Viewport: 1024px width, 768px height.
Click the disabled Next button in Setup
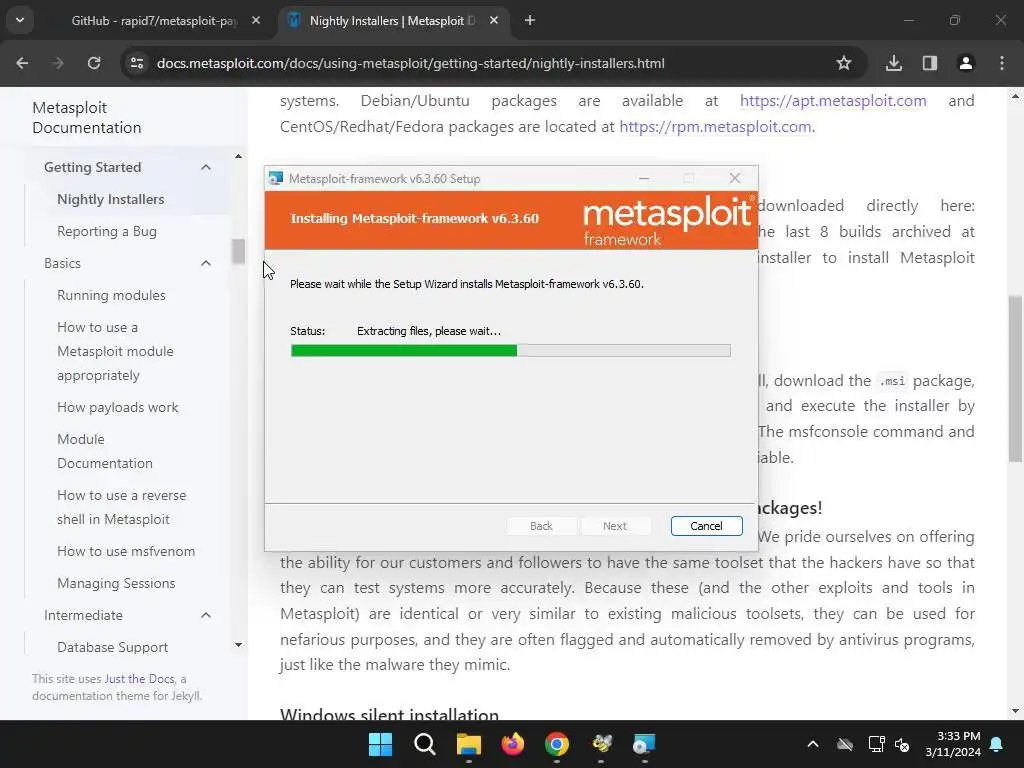[x=615, y=526]
